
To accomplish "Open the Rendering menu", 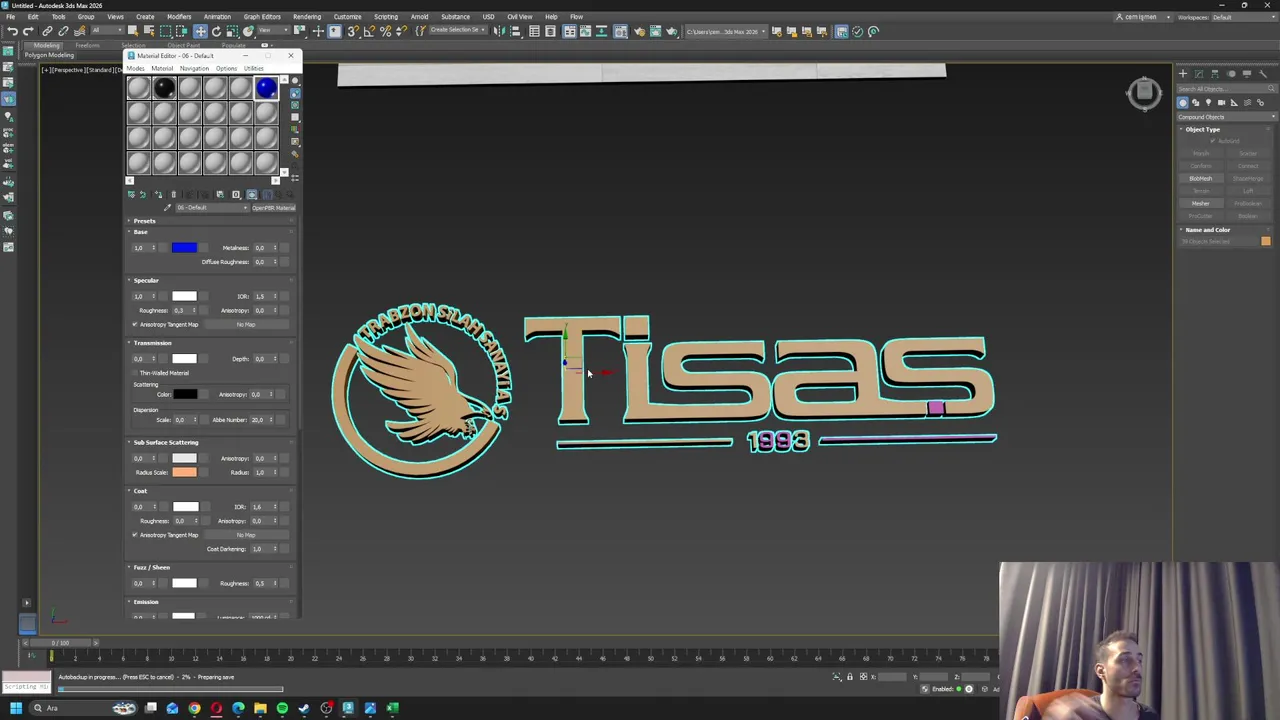I will [x=307, y=17].
